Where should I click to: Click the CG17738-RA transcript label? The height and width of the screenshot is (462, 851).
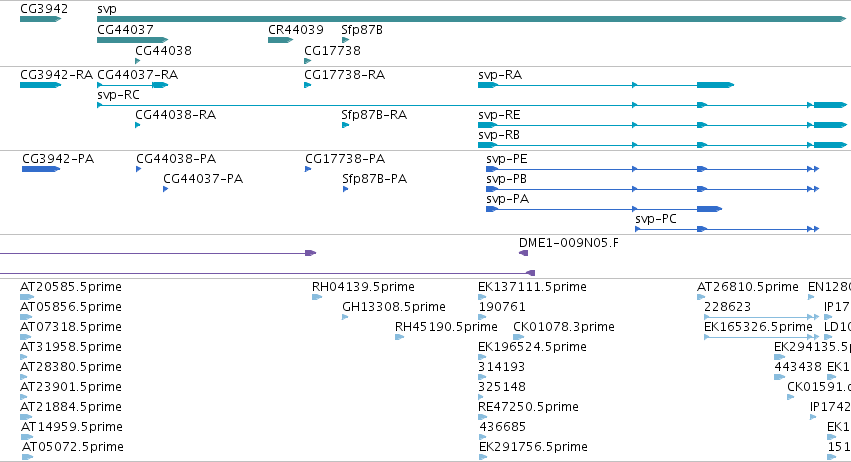pos(345,74)
